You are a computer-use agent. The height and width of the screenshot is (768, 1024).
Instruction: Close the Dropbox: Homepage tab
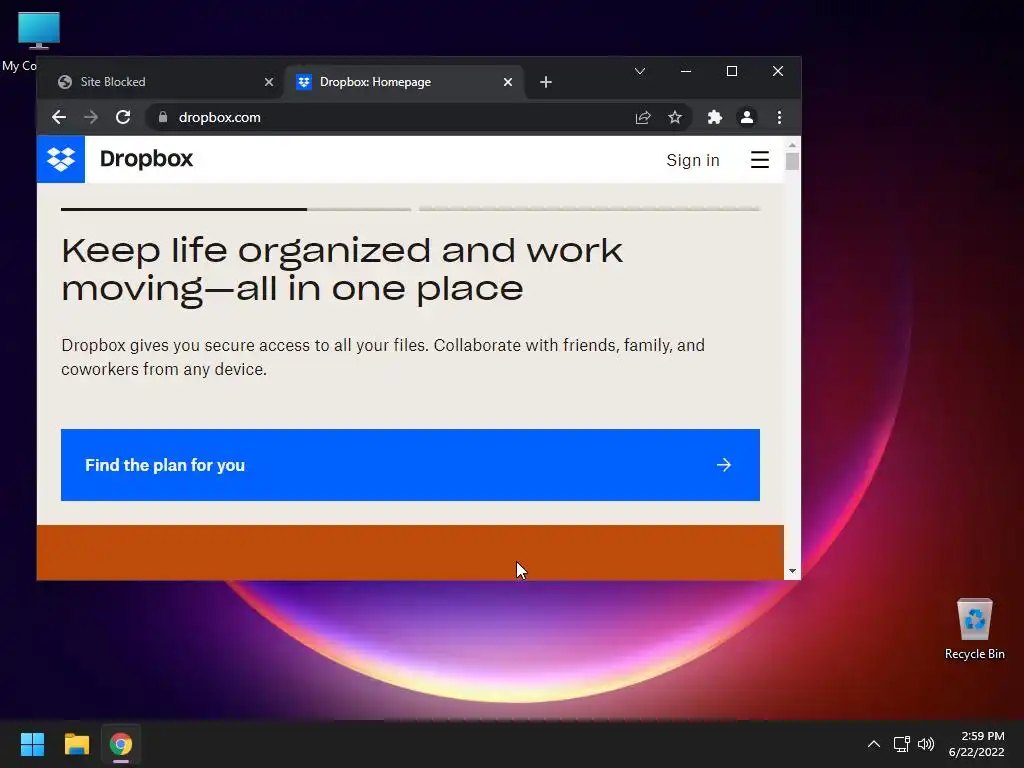pos(508,82)
